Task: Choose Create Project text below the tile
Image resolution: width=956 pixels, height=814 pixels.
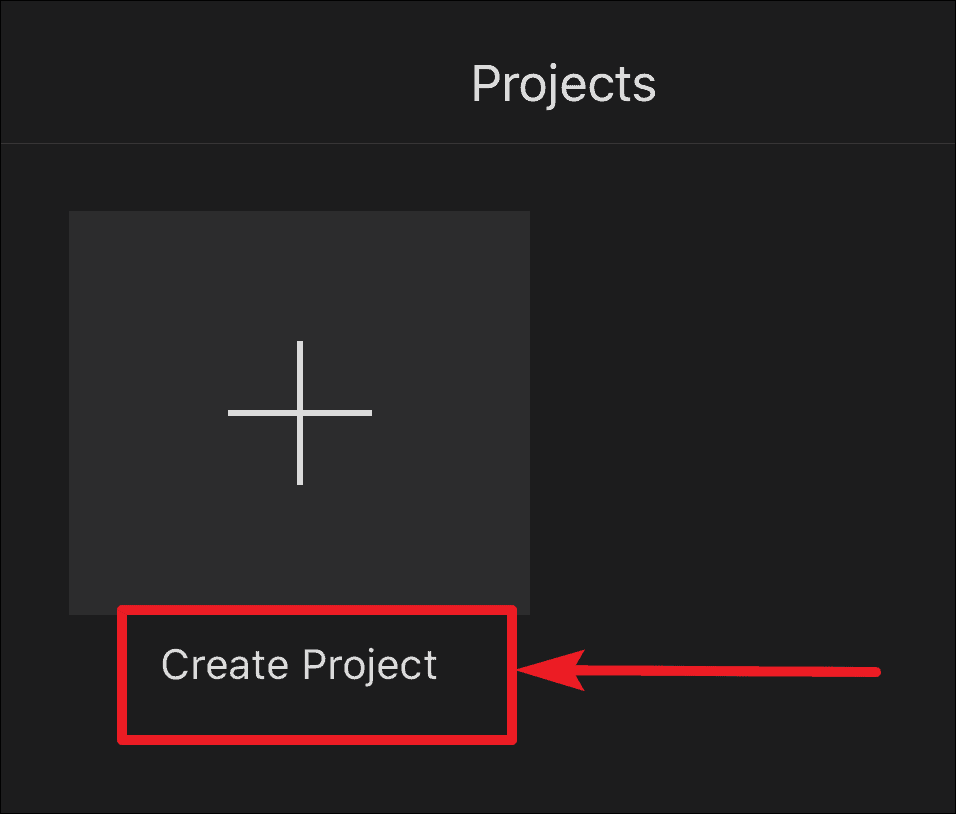Action: [299, 664]
